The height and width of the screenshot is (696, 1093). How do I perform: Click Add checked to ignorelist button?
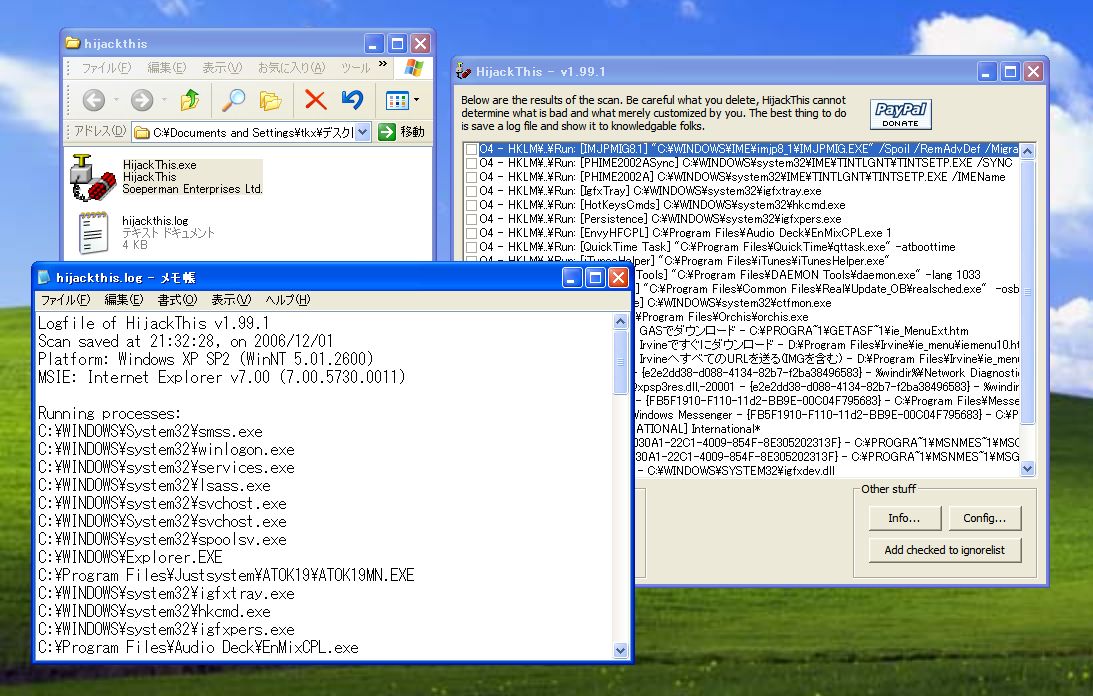pyautogui.click(x=945, y=550)
